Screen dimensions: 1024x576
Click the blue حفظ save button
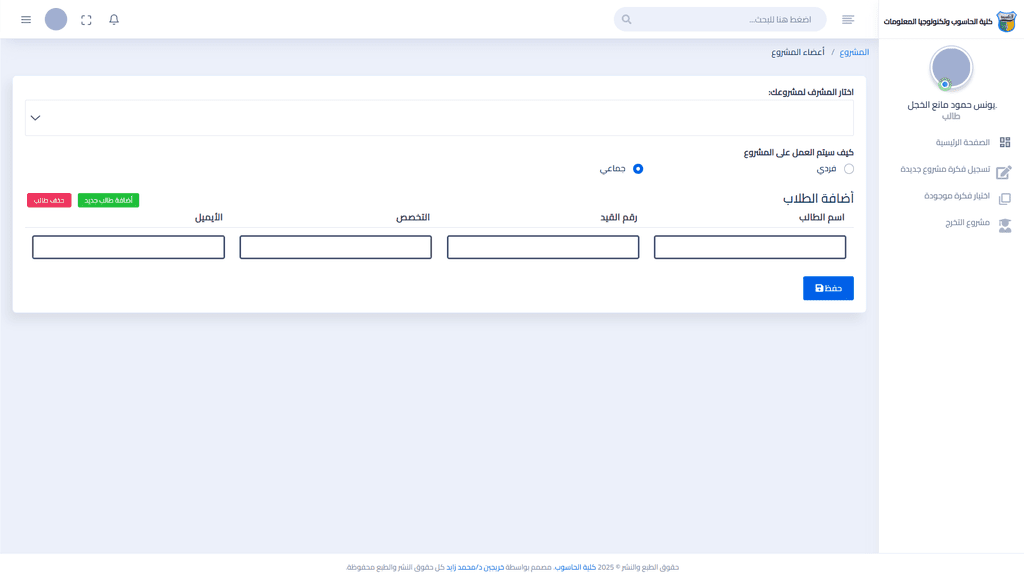[x=828, y=288]
